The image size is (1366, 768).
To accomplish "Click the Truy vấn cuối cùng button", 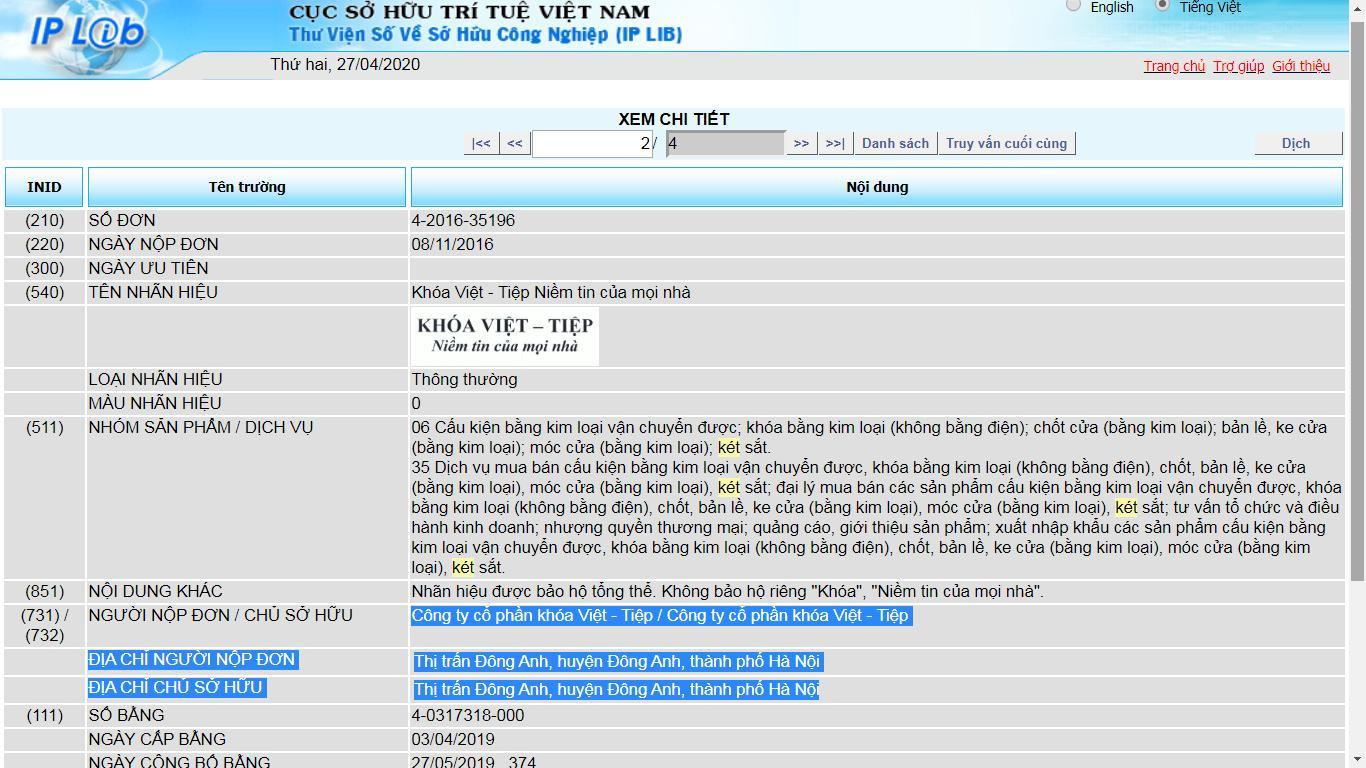I will tap(1006, 143).
